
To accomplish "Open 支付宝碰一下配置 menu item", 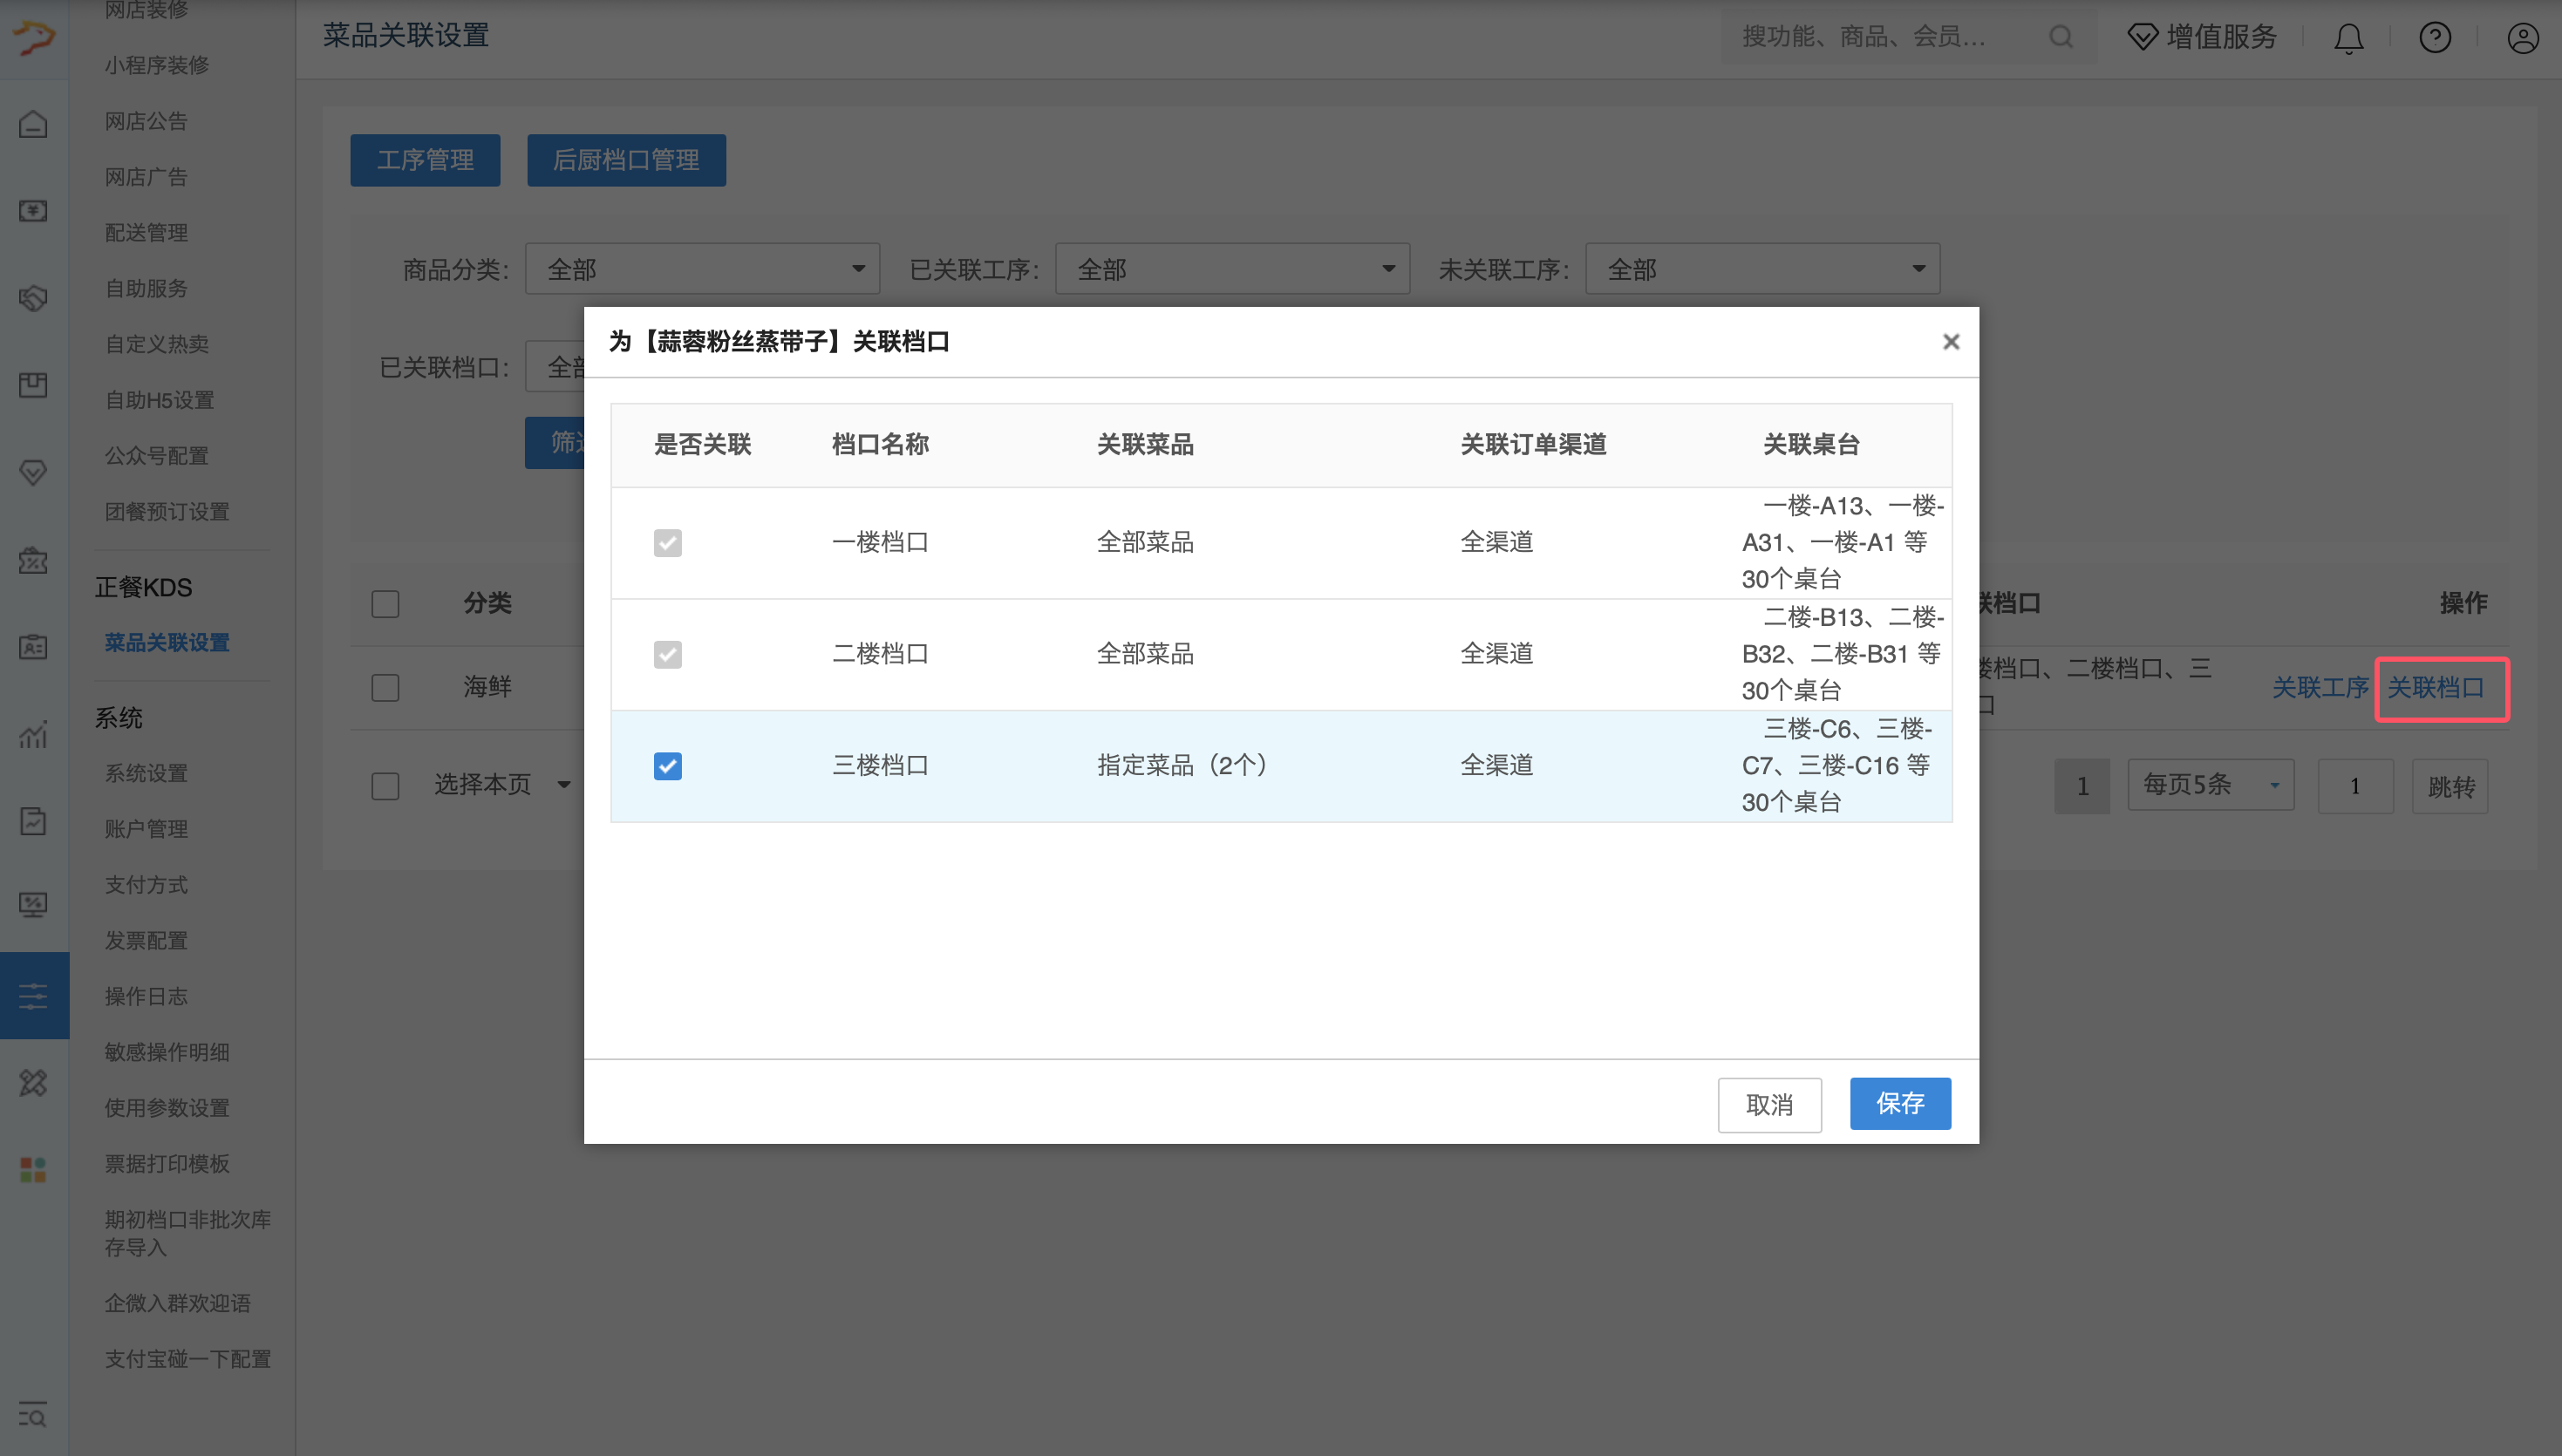I will (x=188, y=1359).
